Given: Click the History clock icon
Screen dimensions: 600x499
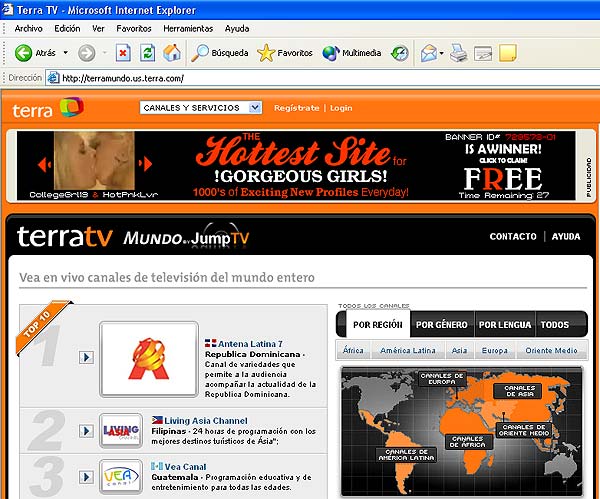Looking at the screenshot, I should (x=400, y=52).
